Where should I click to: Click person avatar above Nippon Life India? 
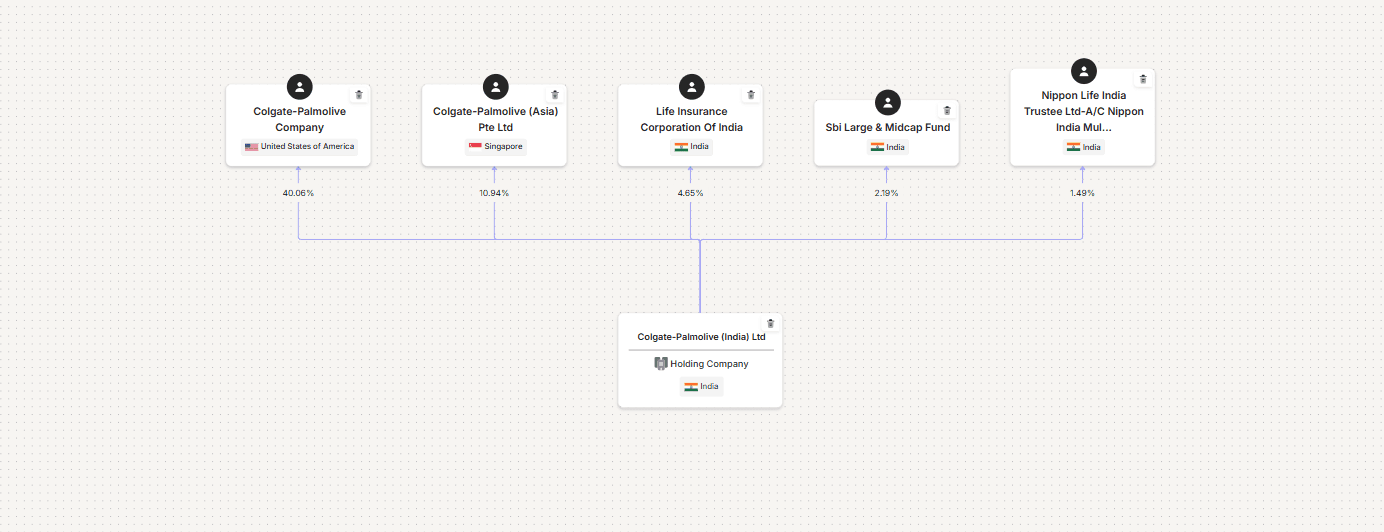click(x=1083, y=71)
